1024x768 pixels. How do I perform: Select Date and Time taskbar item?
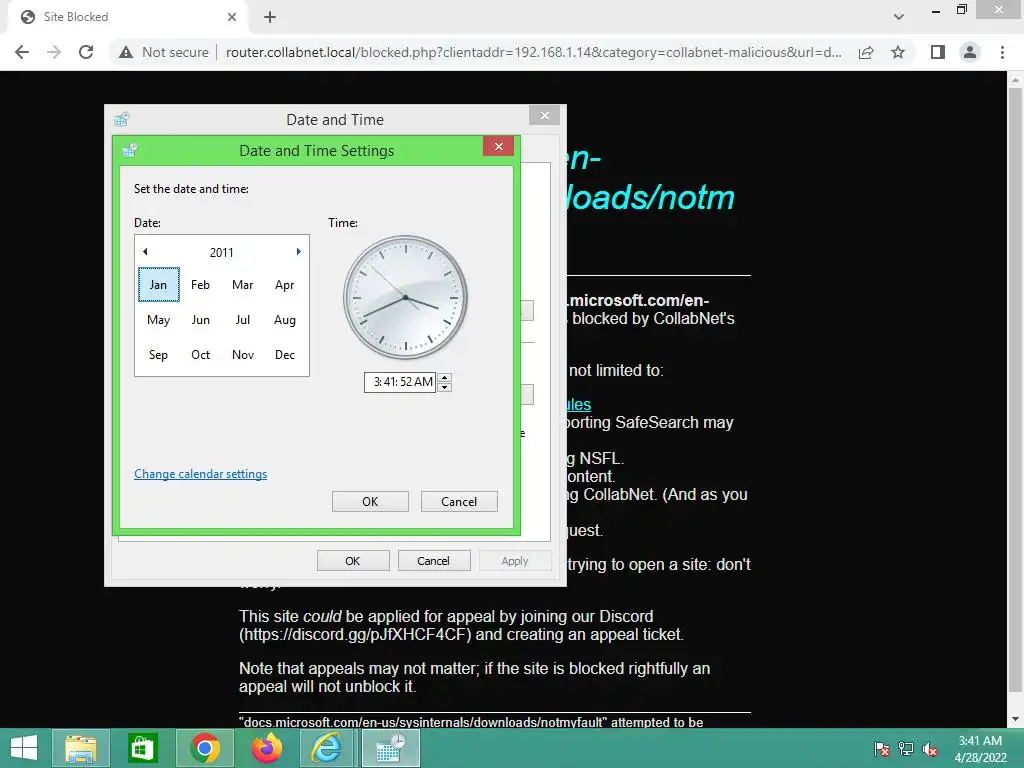click(391, 748)
